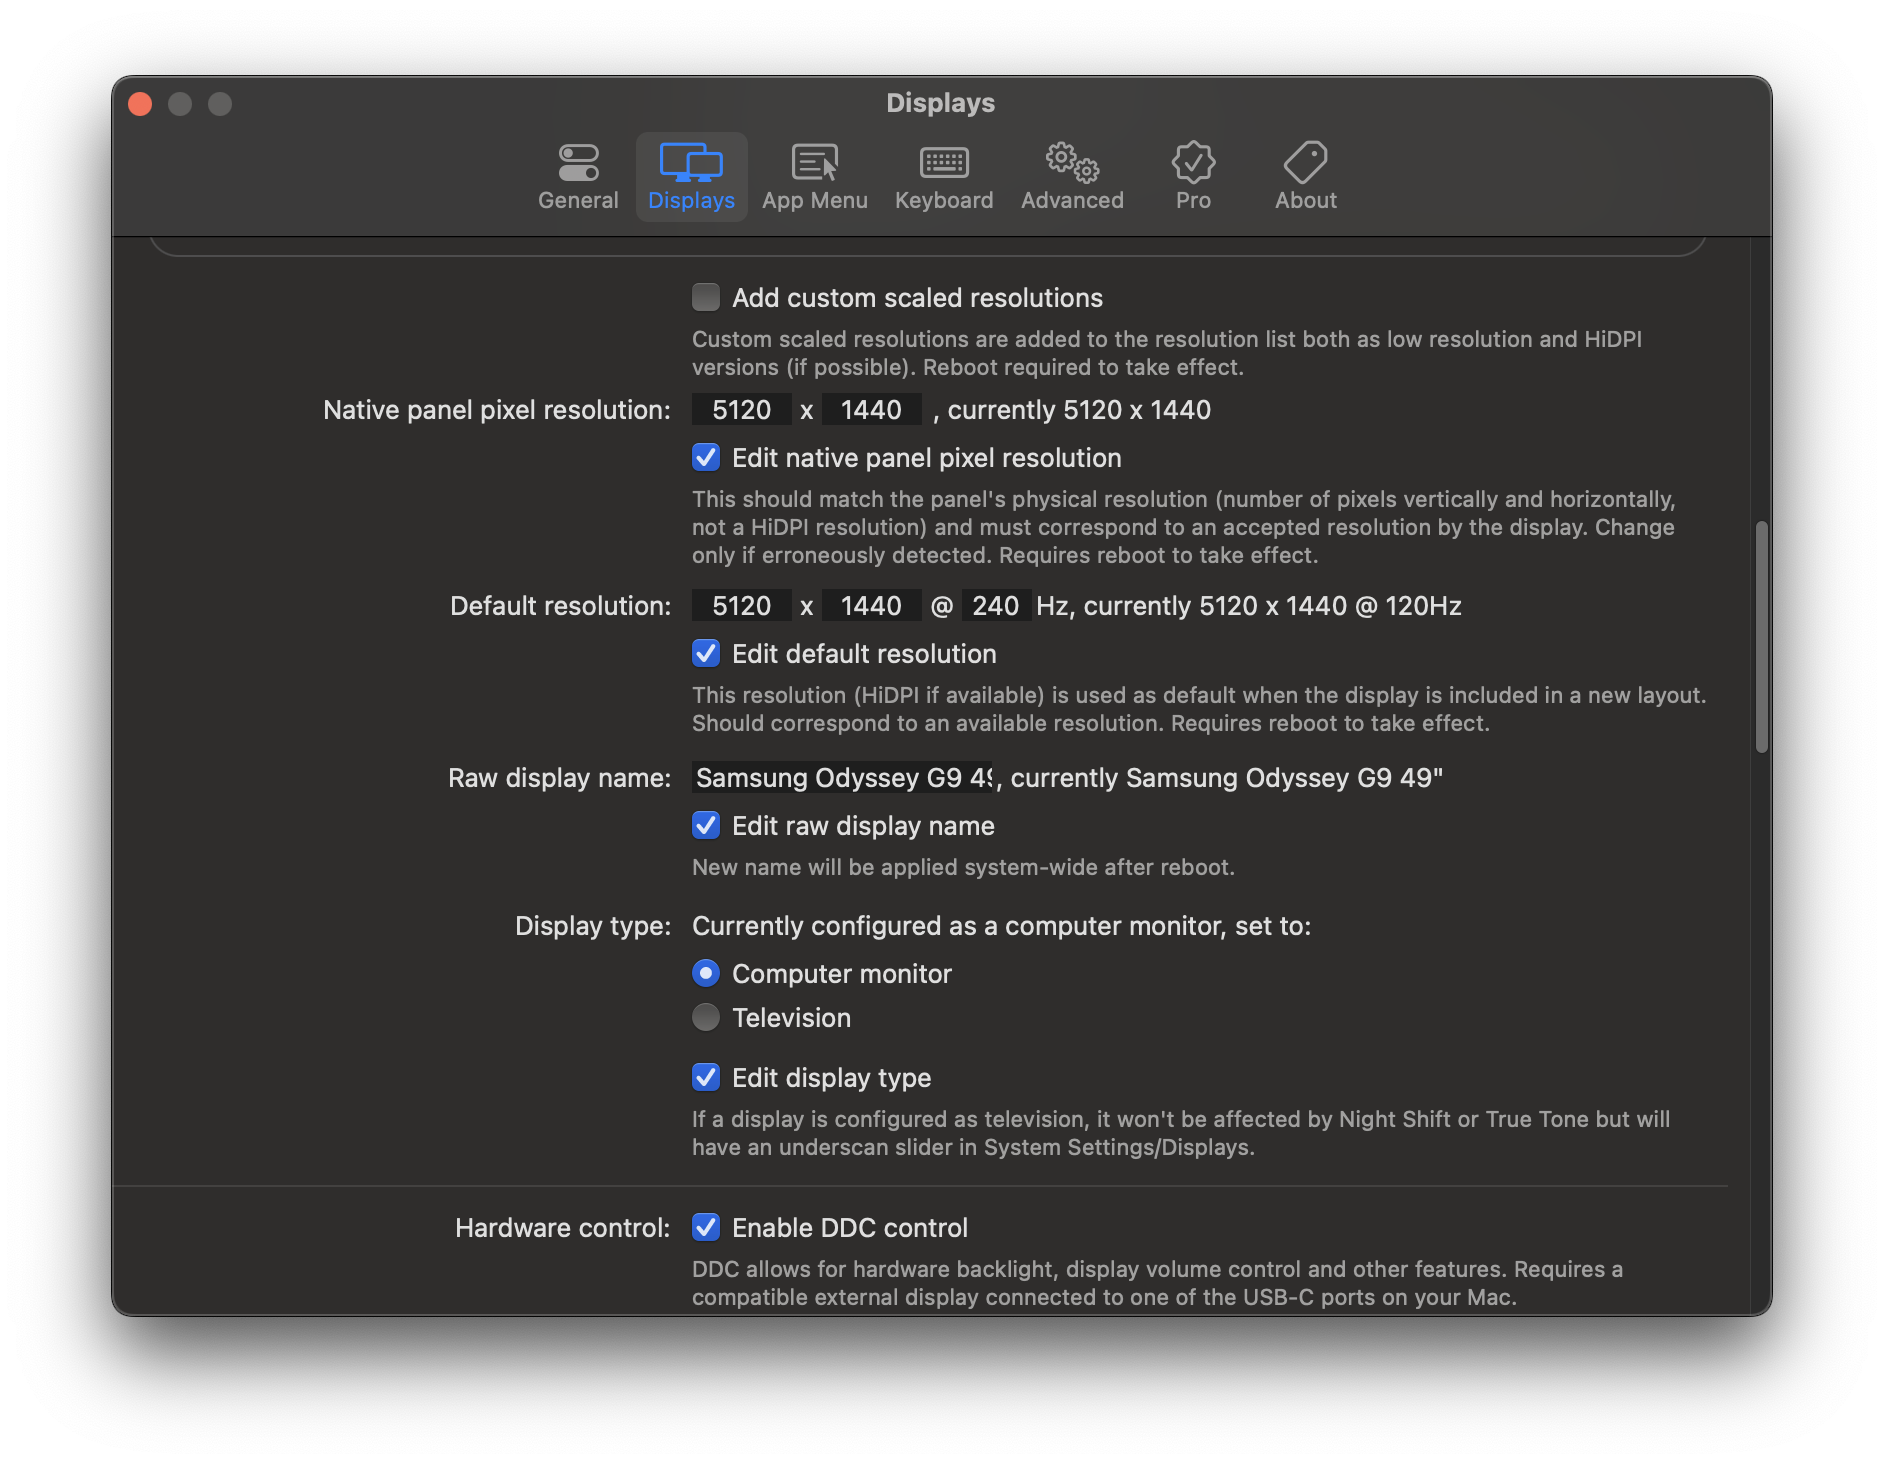Edit default resolution height field
1884x1464 pixels.
point(871,606)
